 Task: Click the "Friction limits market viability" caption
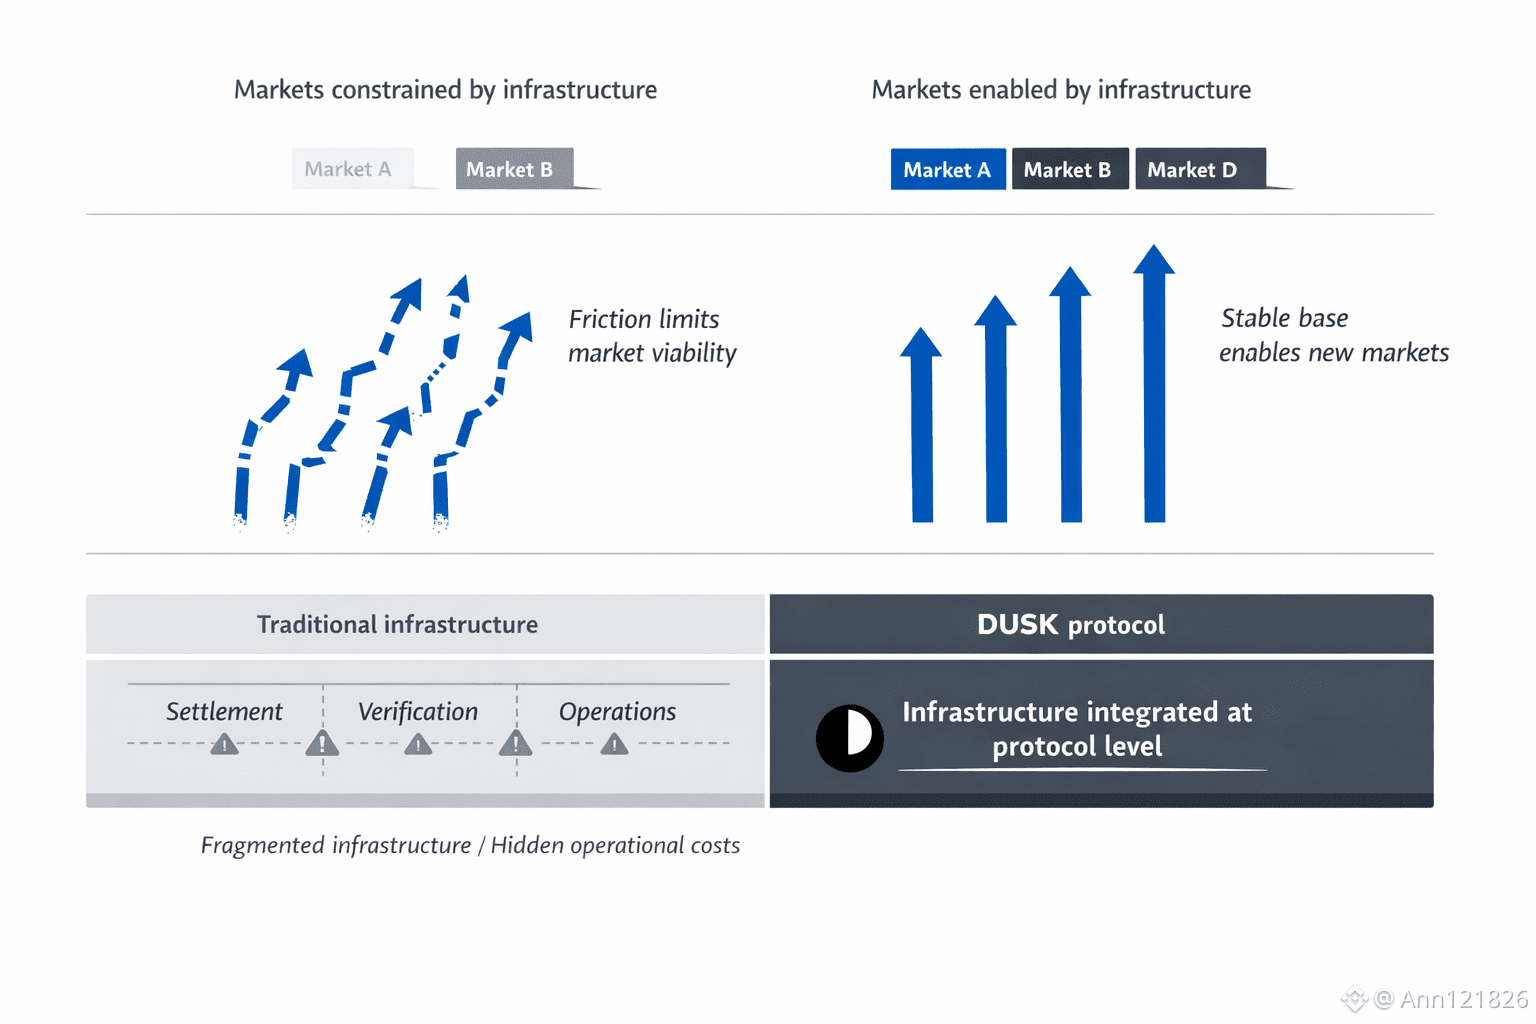652,336
